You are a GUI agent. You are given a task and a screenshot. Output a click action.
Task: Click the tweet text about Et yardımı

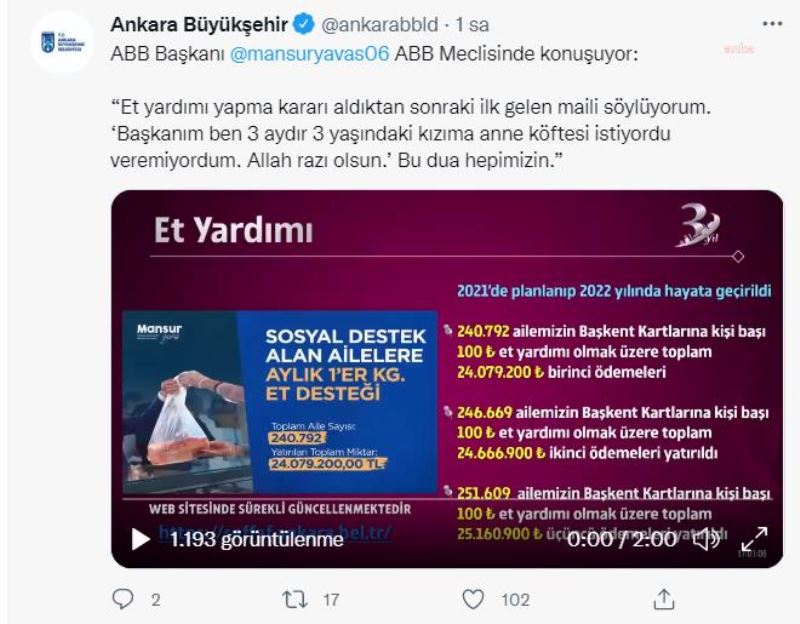[410, 134]
